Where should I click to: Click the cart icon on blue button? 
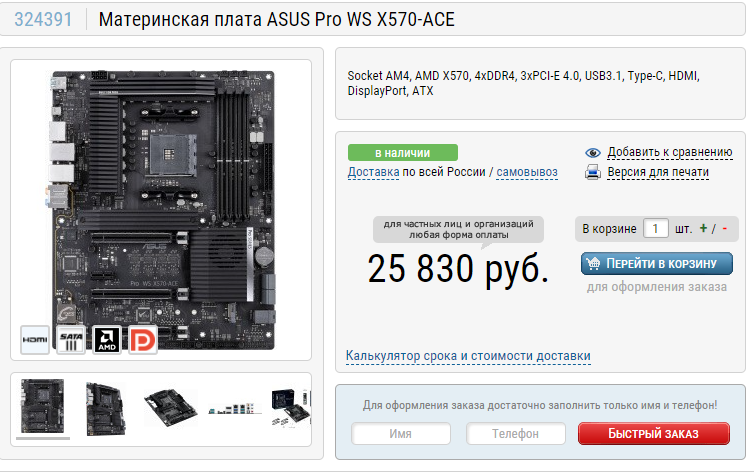(x=593, y=263)
